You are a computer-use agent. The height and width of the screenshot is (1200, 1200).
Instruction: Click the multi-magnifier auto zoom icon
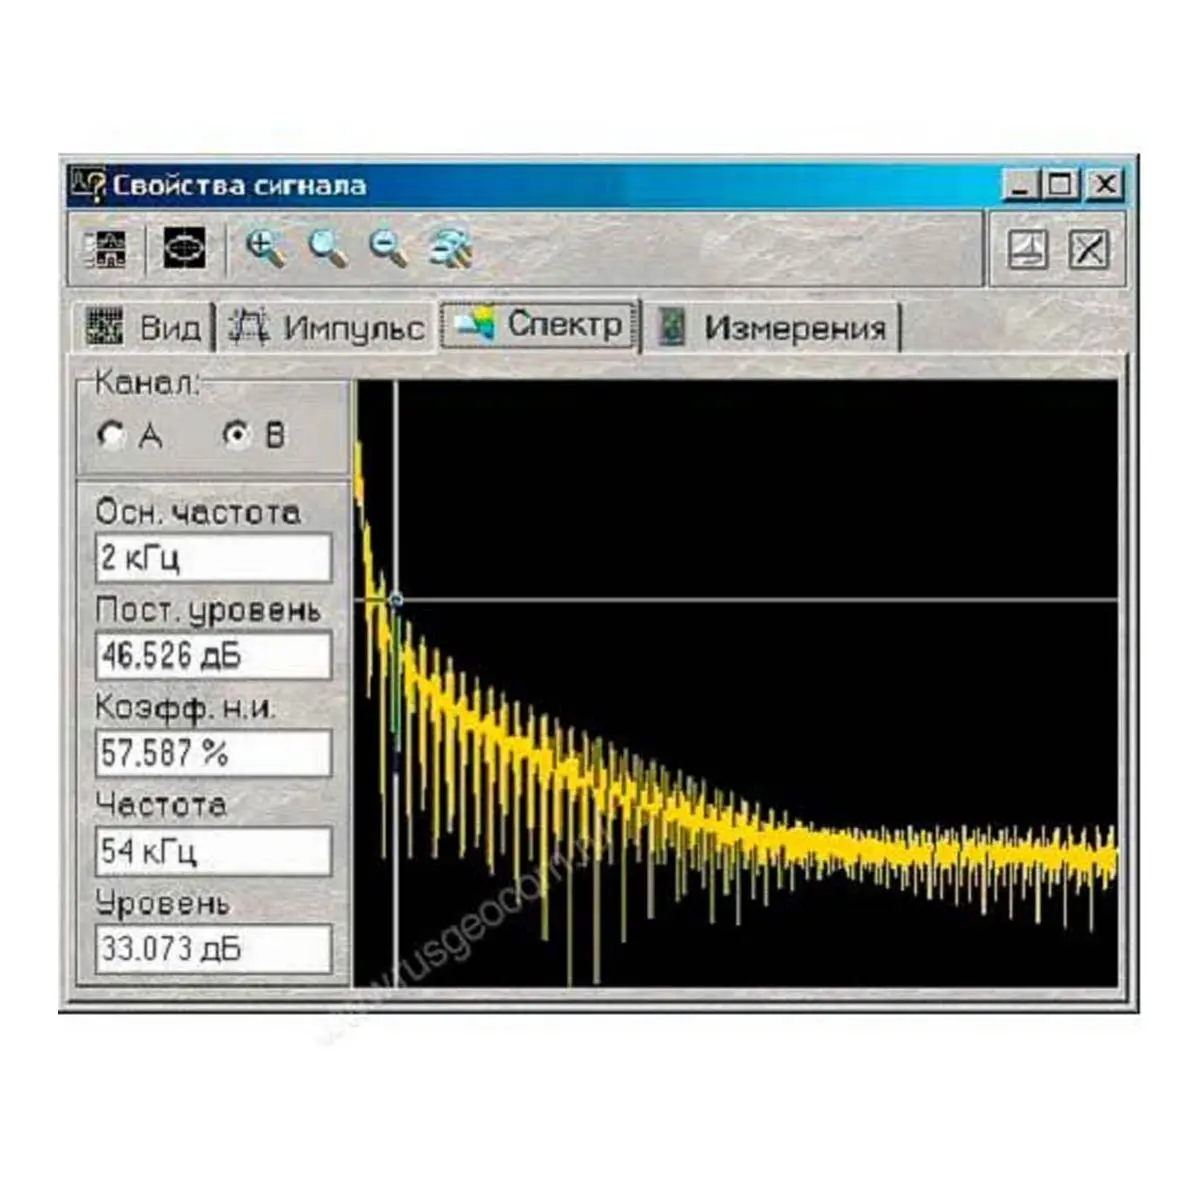coord(450,248)
